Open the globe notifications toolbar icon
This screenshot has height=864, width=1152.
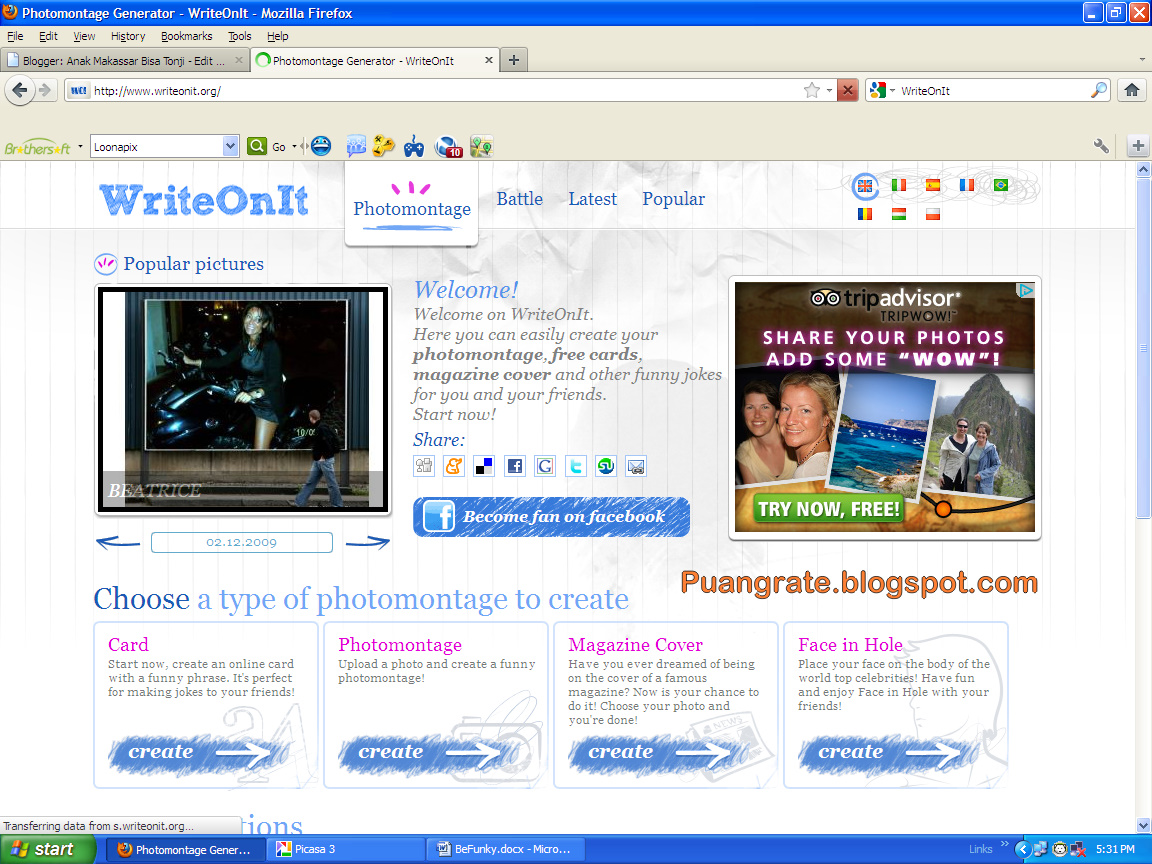(x=448, y=147)
